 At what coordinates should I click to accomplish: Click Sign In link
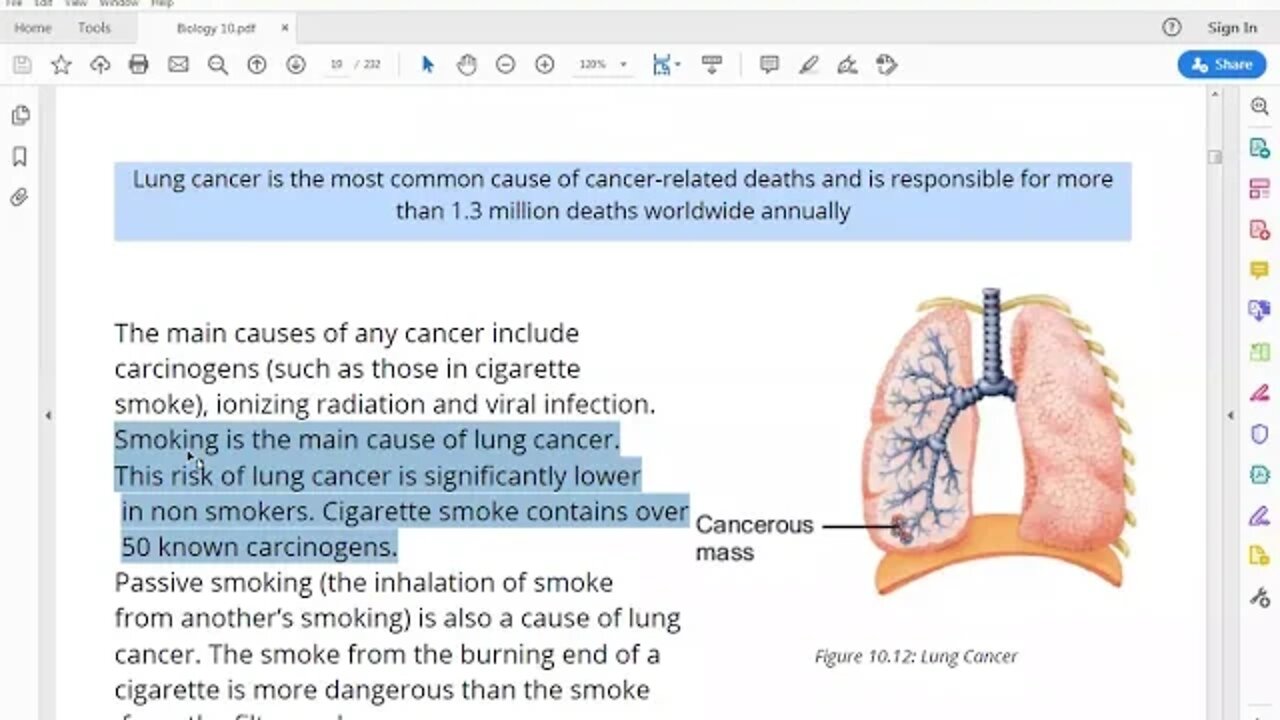point(1232,28)
